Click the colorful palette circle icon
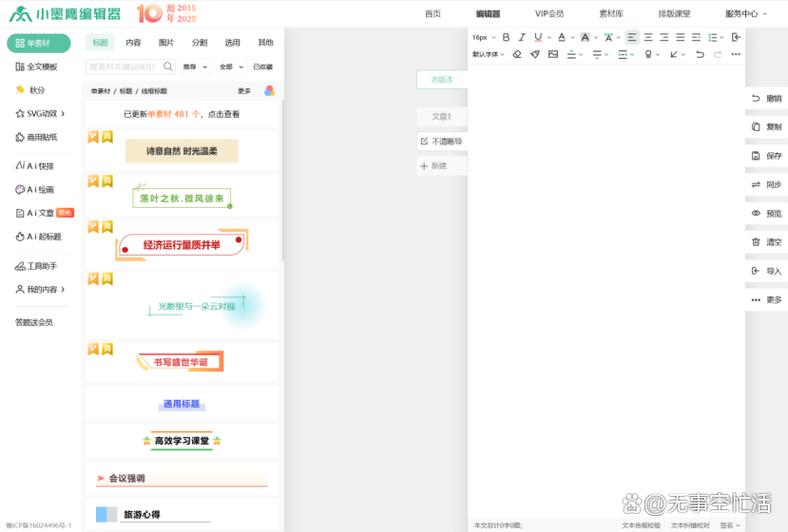Screen dimensions: 788x532 click(x=269, y=90)
